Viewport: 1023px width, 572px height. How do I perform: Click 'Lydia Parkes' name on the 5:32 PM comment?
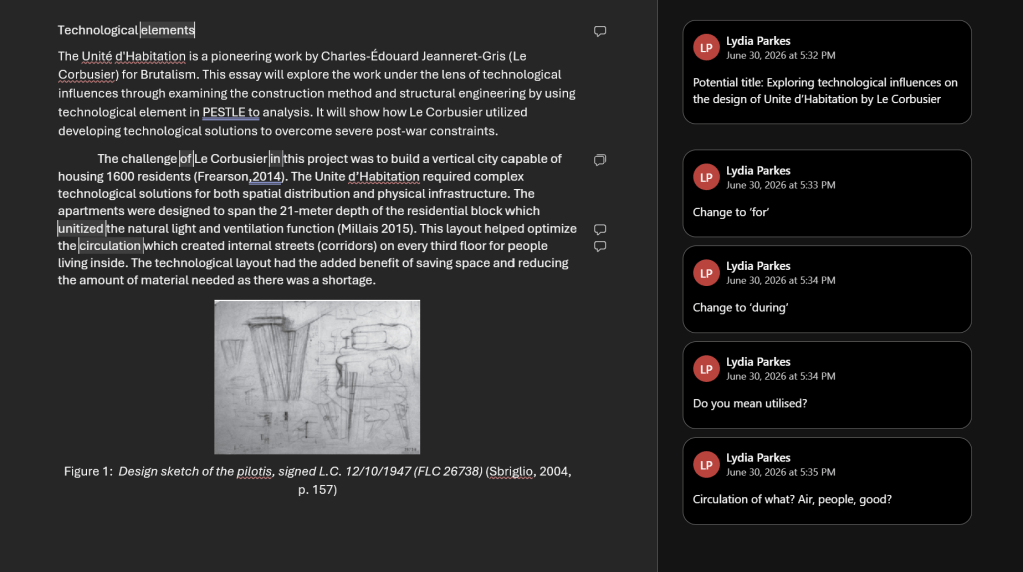(x=758, y=40)
